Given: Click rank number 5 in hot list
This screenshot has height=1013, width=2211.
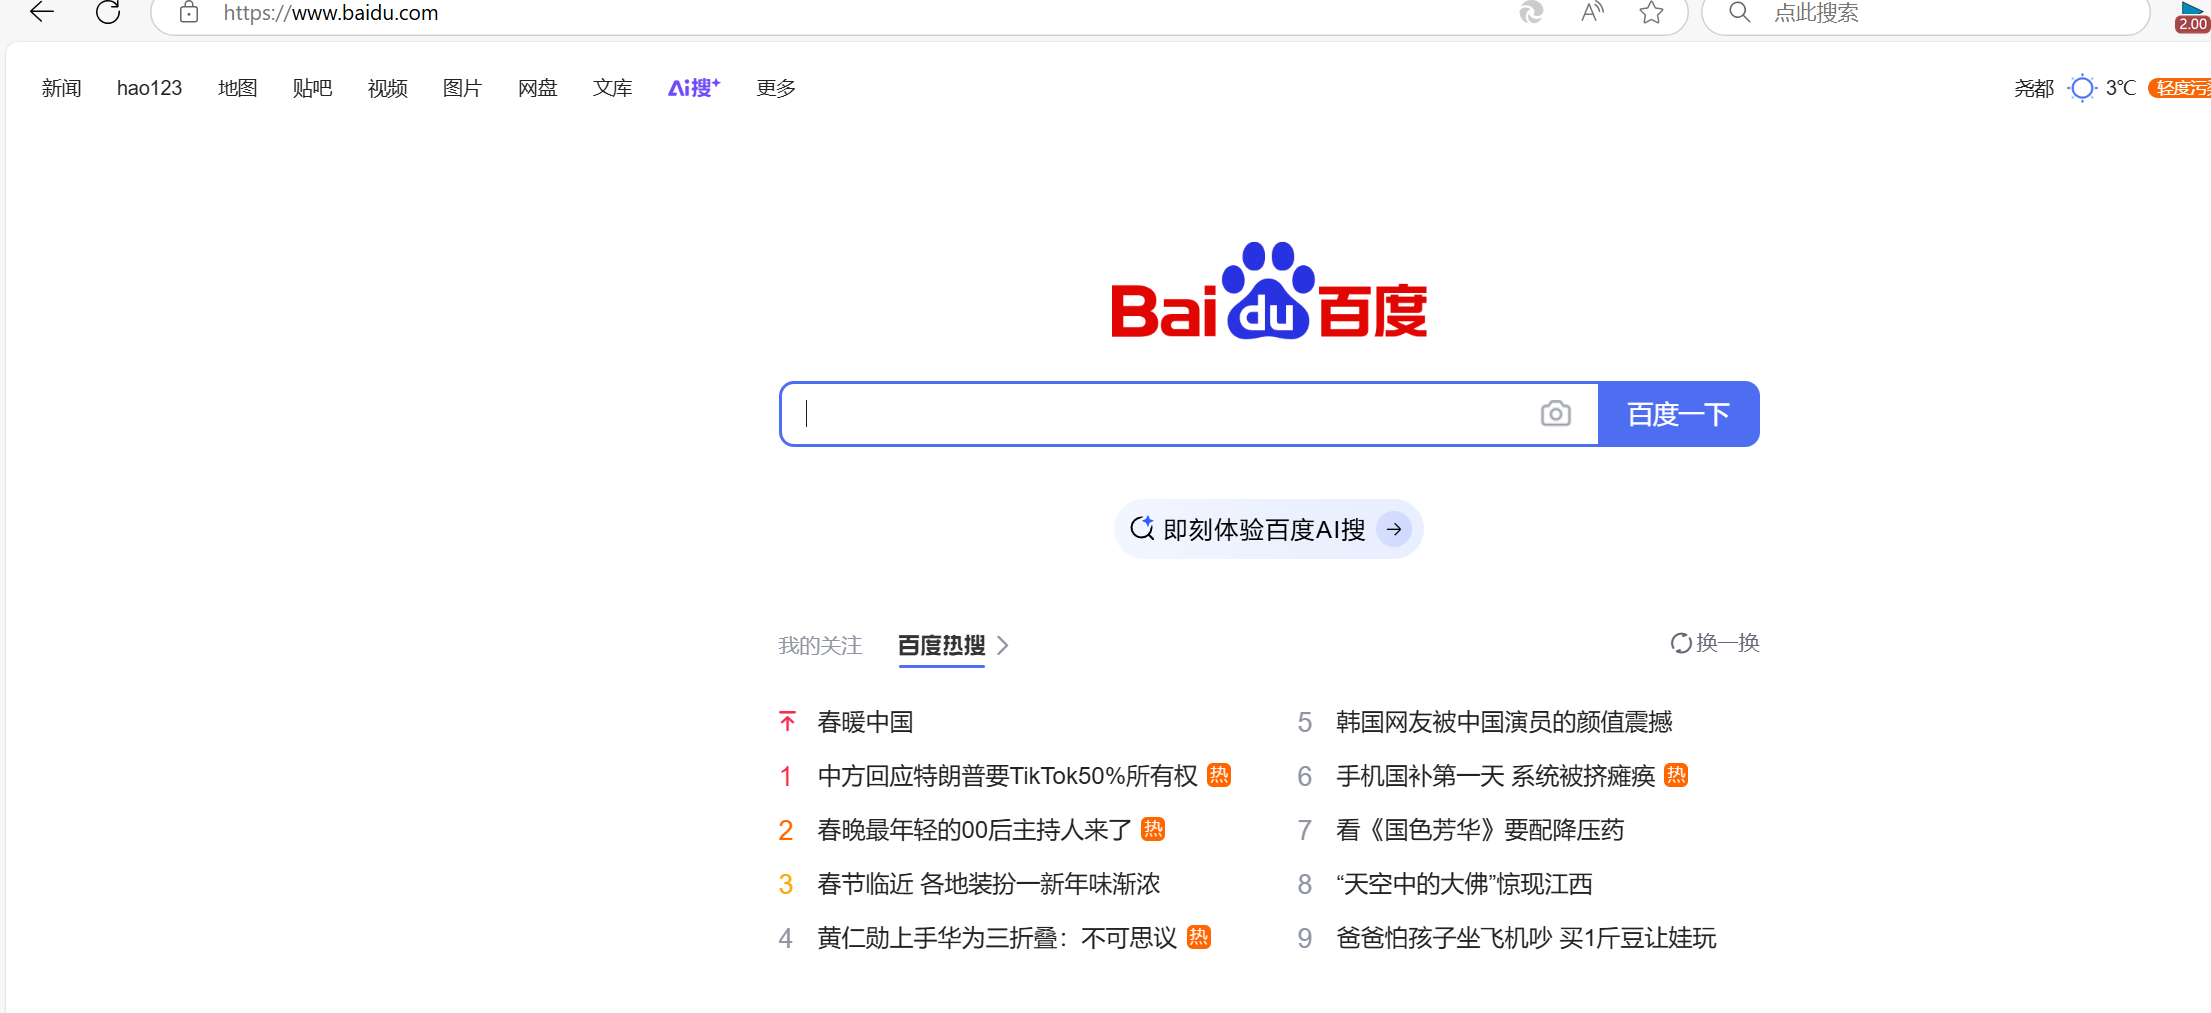Looking at the screenshot, I should pos(1304,722).
